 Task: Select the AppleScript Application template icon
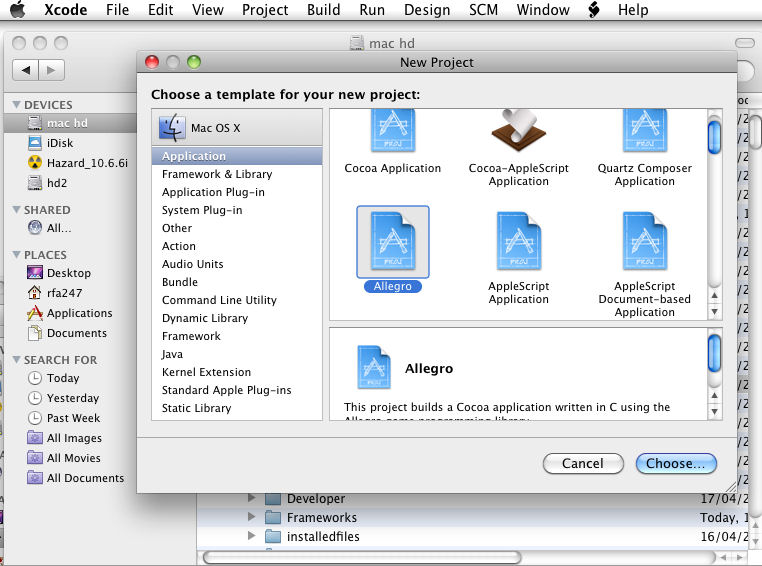(x=518, y=241)
